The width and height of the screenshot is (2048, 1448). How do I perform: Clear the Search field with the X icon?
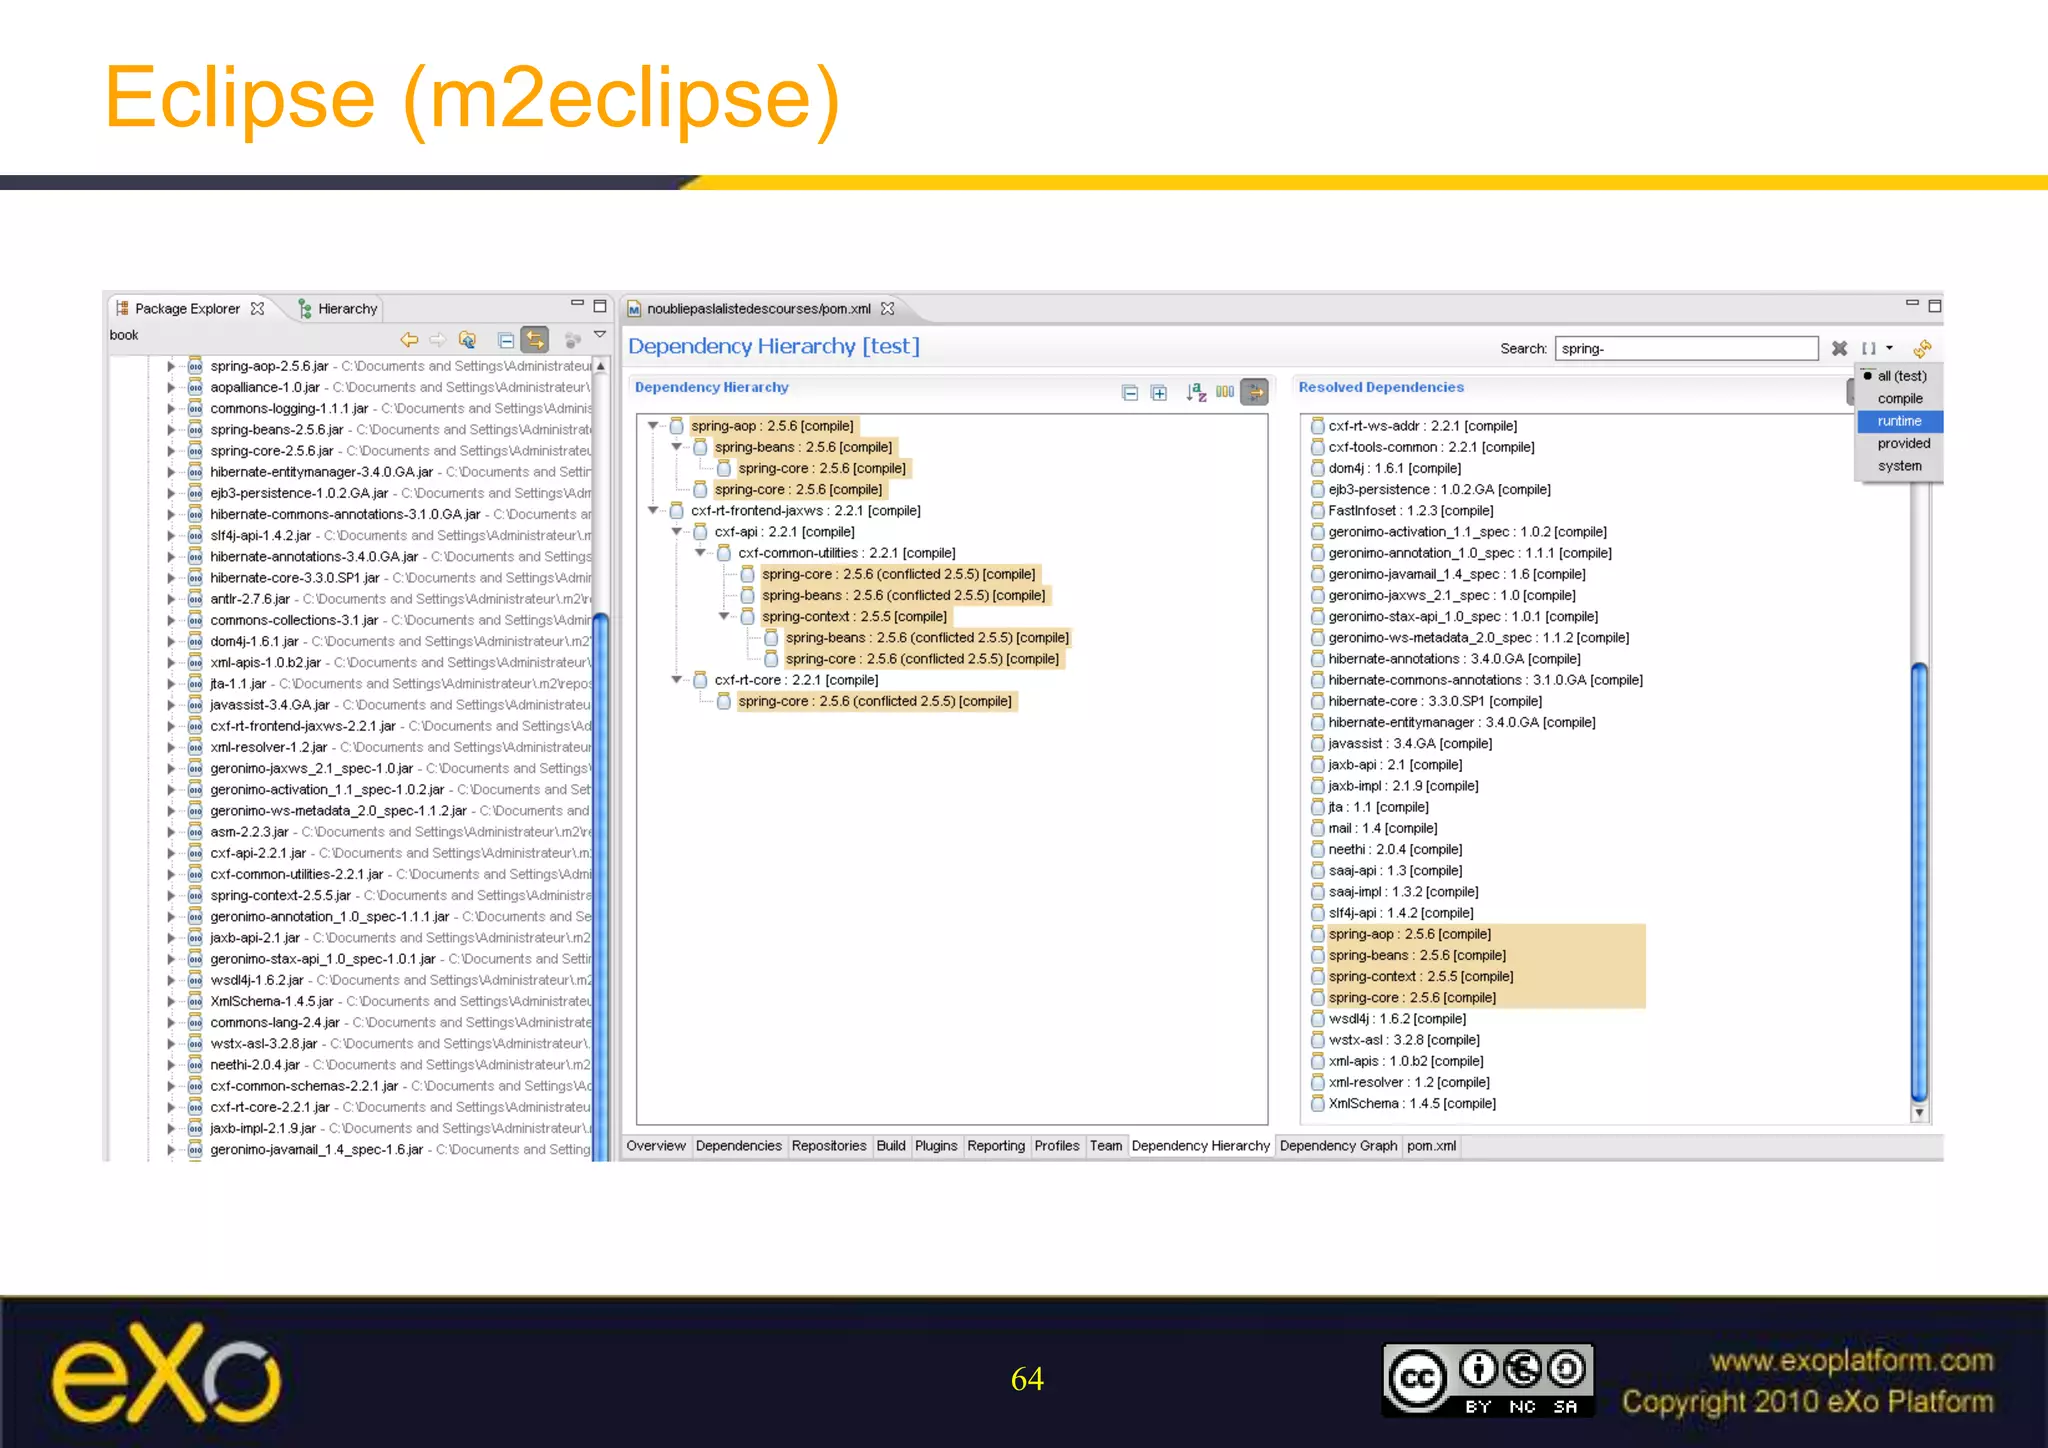[x=1839, y=348]
